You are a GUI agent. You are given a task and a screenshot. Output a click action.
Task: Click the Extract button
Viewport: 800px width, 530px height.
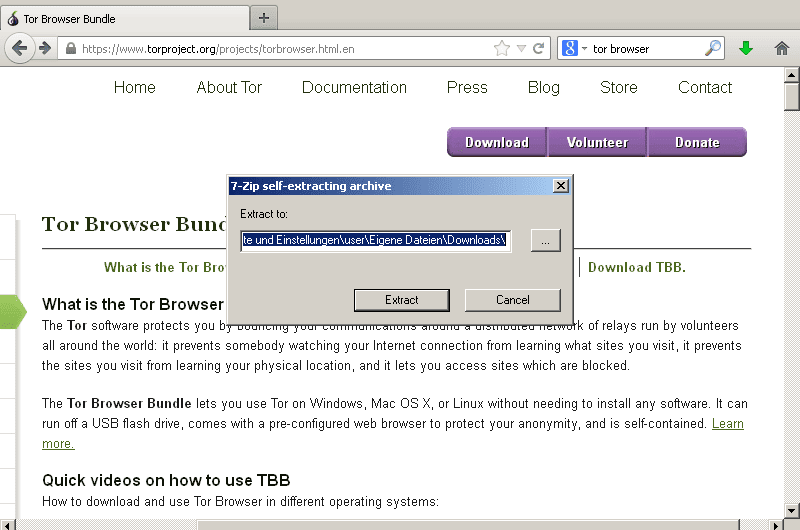(x=402, y=300)
